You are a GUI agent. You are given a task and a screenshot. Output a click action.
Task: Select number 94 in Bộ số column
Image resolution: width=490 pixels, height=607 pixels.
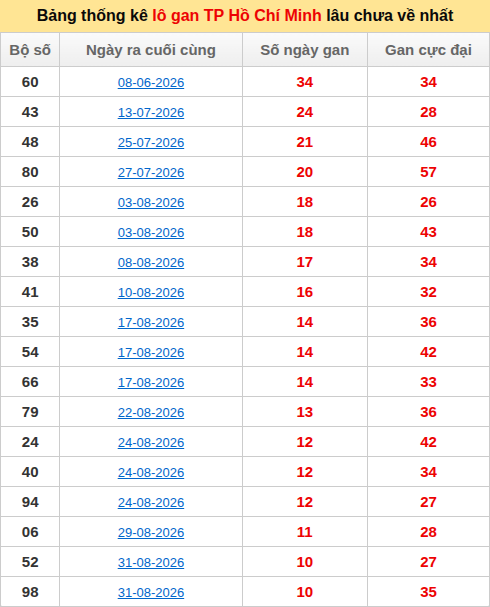30,502
